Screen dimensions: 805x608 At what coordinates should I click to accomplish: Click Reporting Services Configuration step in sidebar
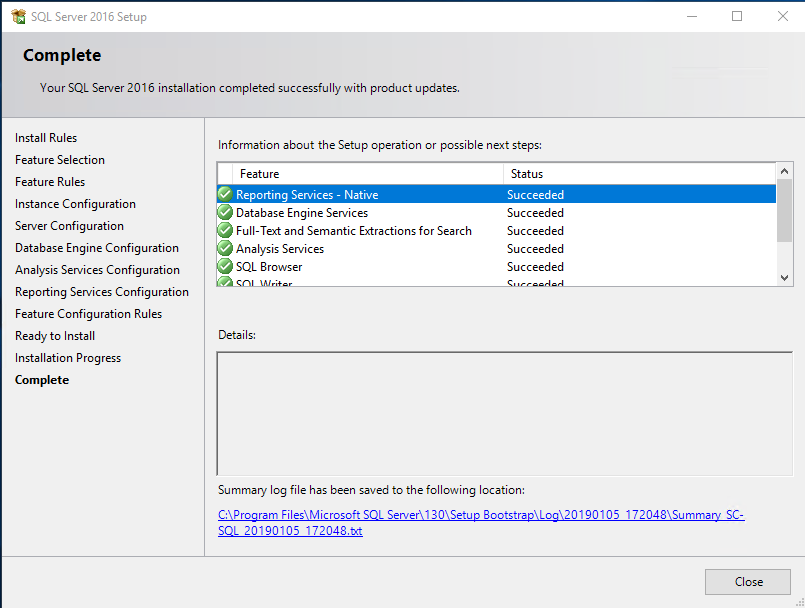coord(102,292)
